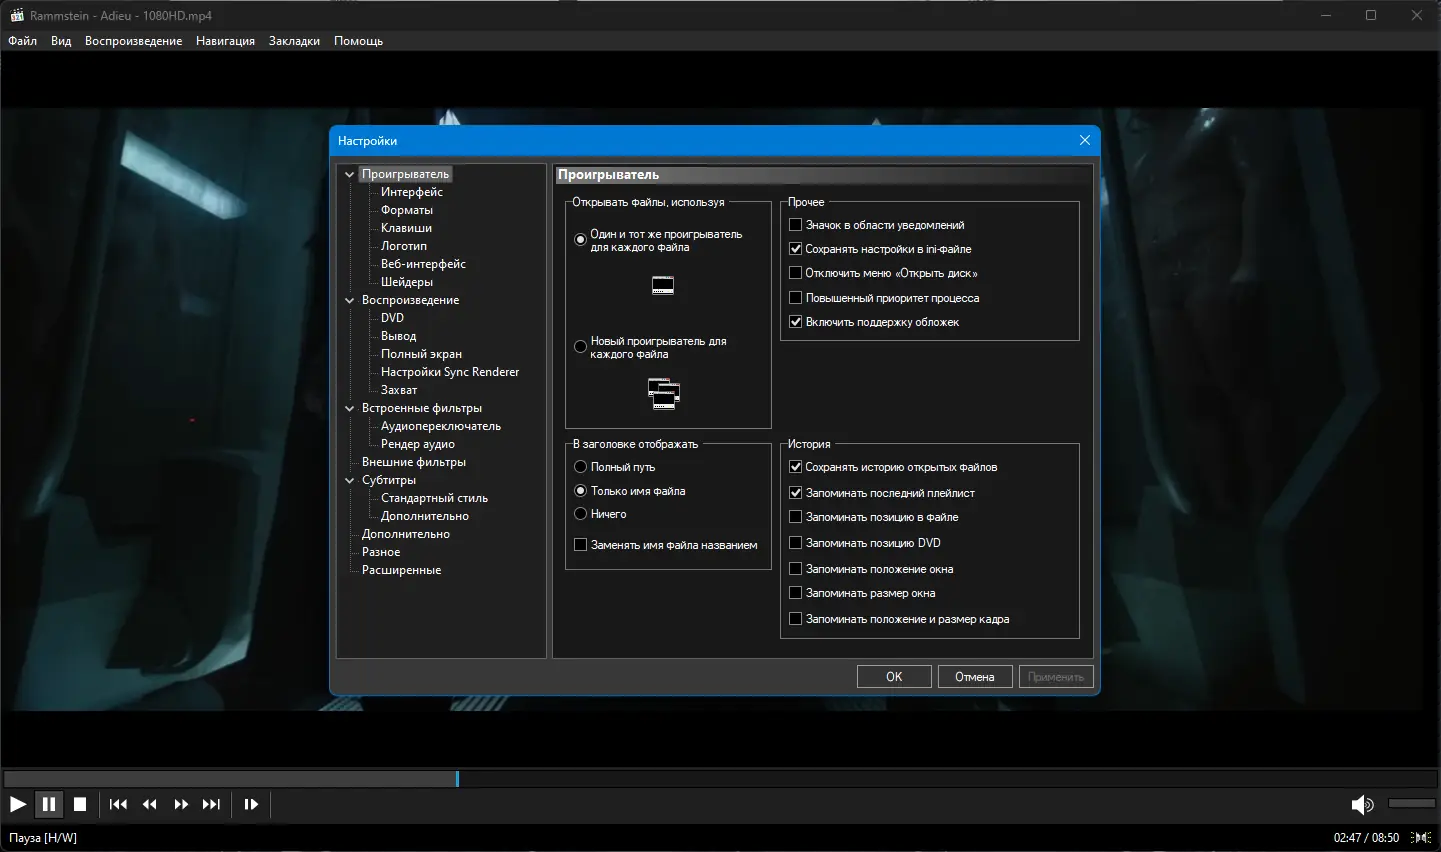Select 'Один и тот же проигрыватель' radio option
Screen dimensions: 1441x852
click(580, 240)
